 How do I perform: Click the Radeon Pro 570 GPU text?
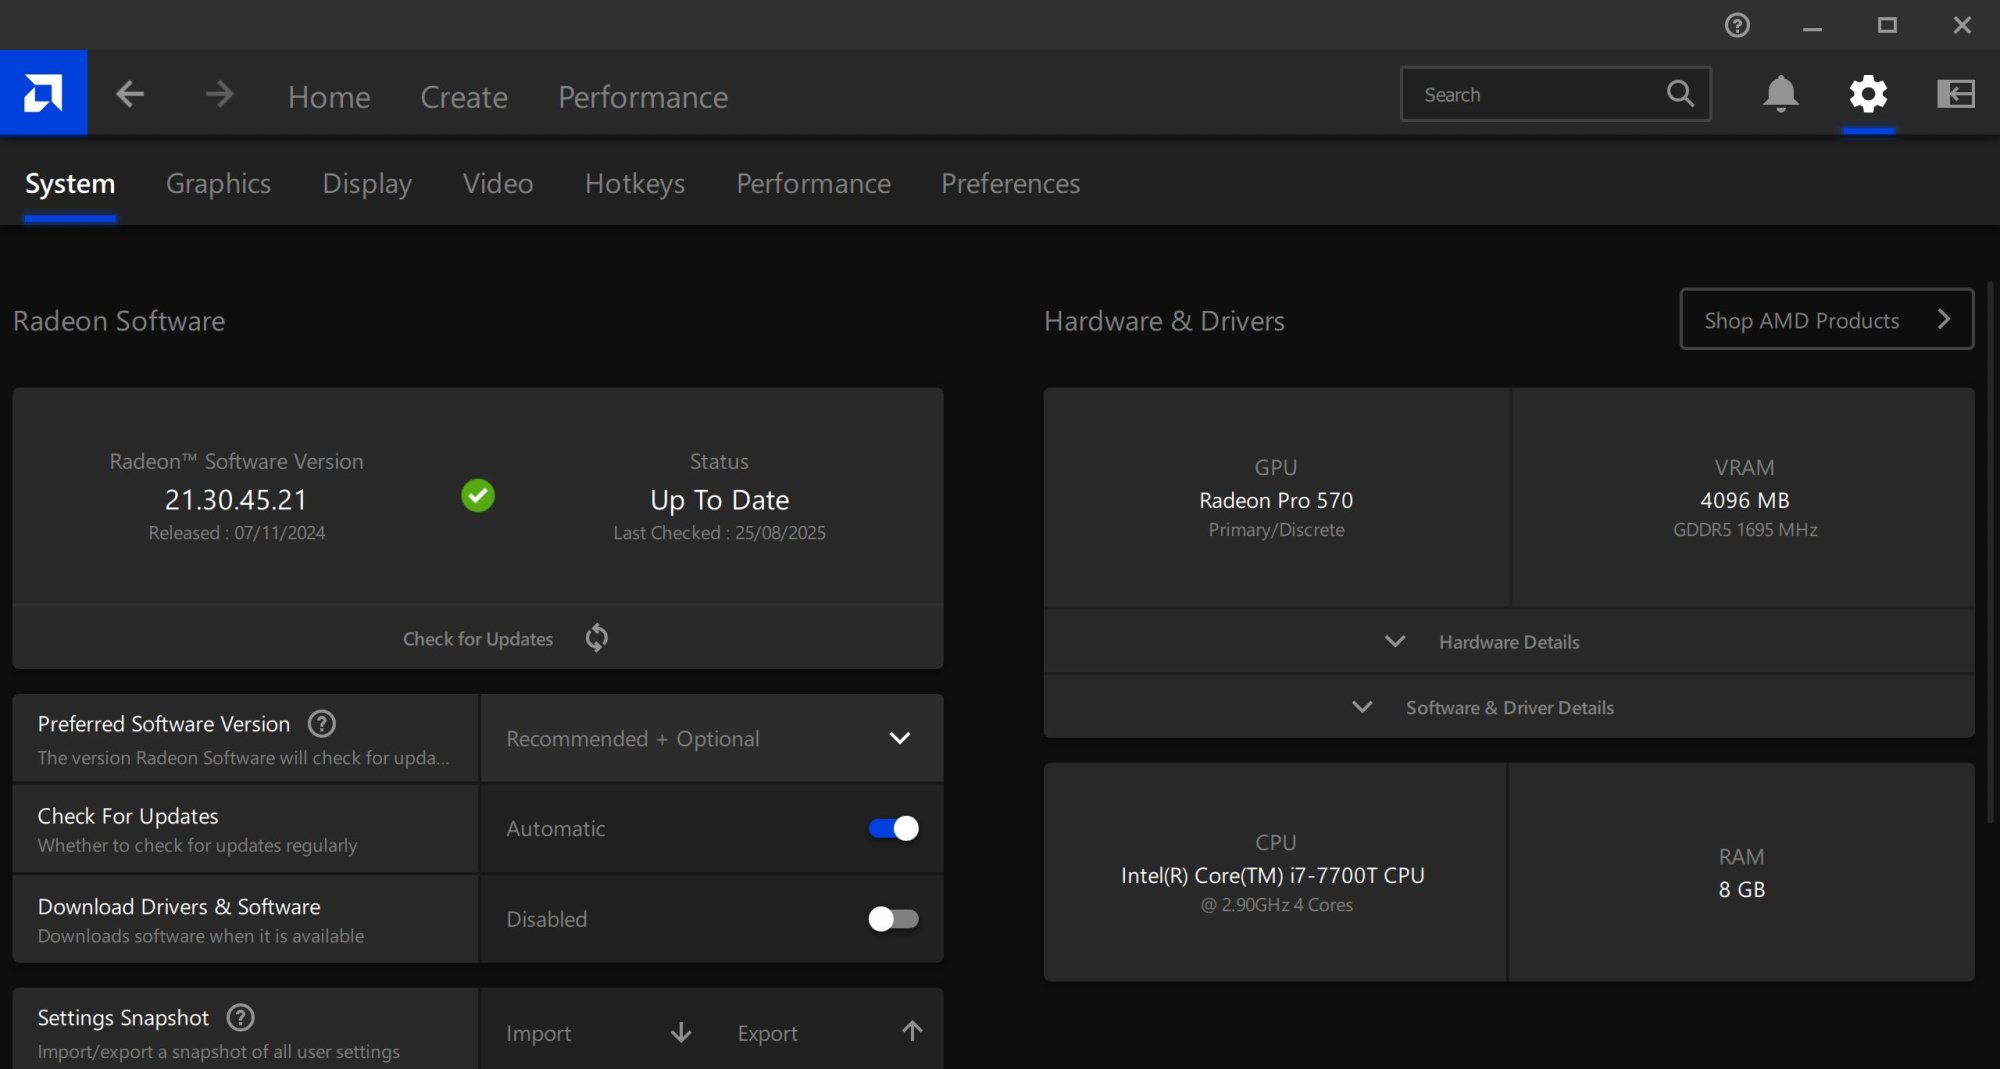pyautogui.click(x=1276, y=500)
